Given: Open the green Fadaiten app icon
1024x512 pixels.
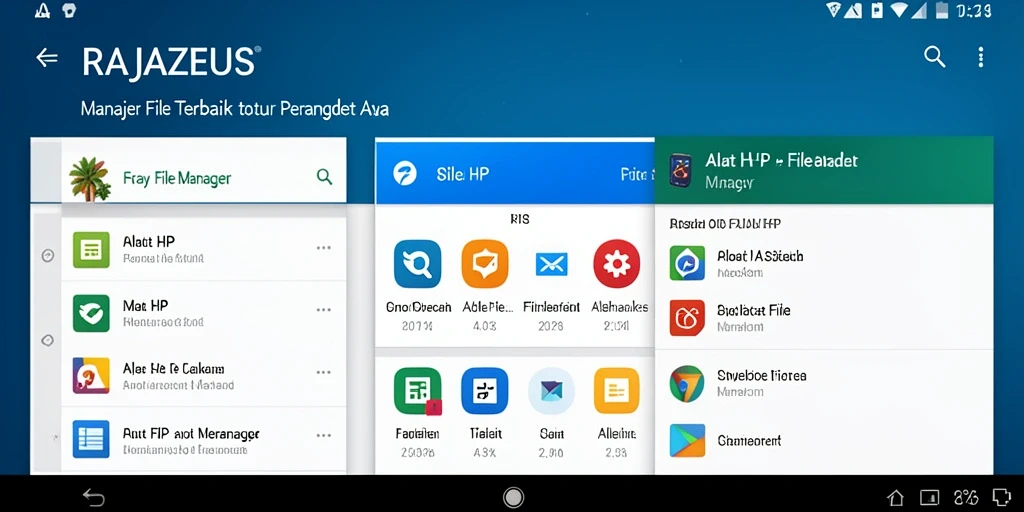Looking at the screenshot, I should click(418, 391).
